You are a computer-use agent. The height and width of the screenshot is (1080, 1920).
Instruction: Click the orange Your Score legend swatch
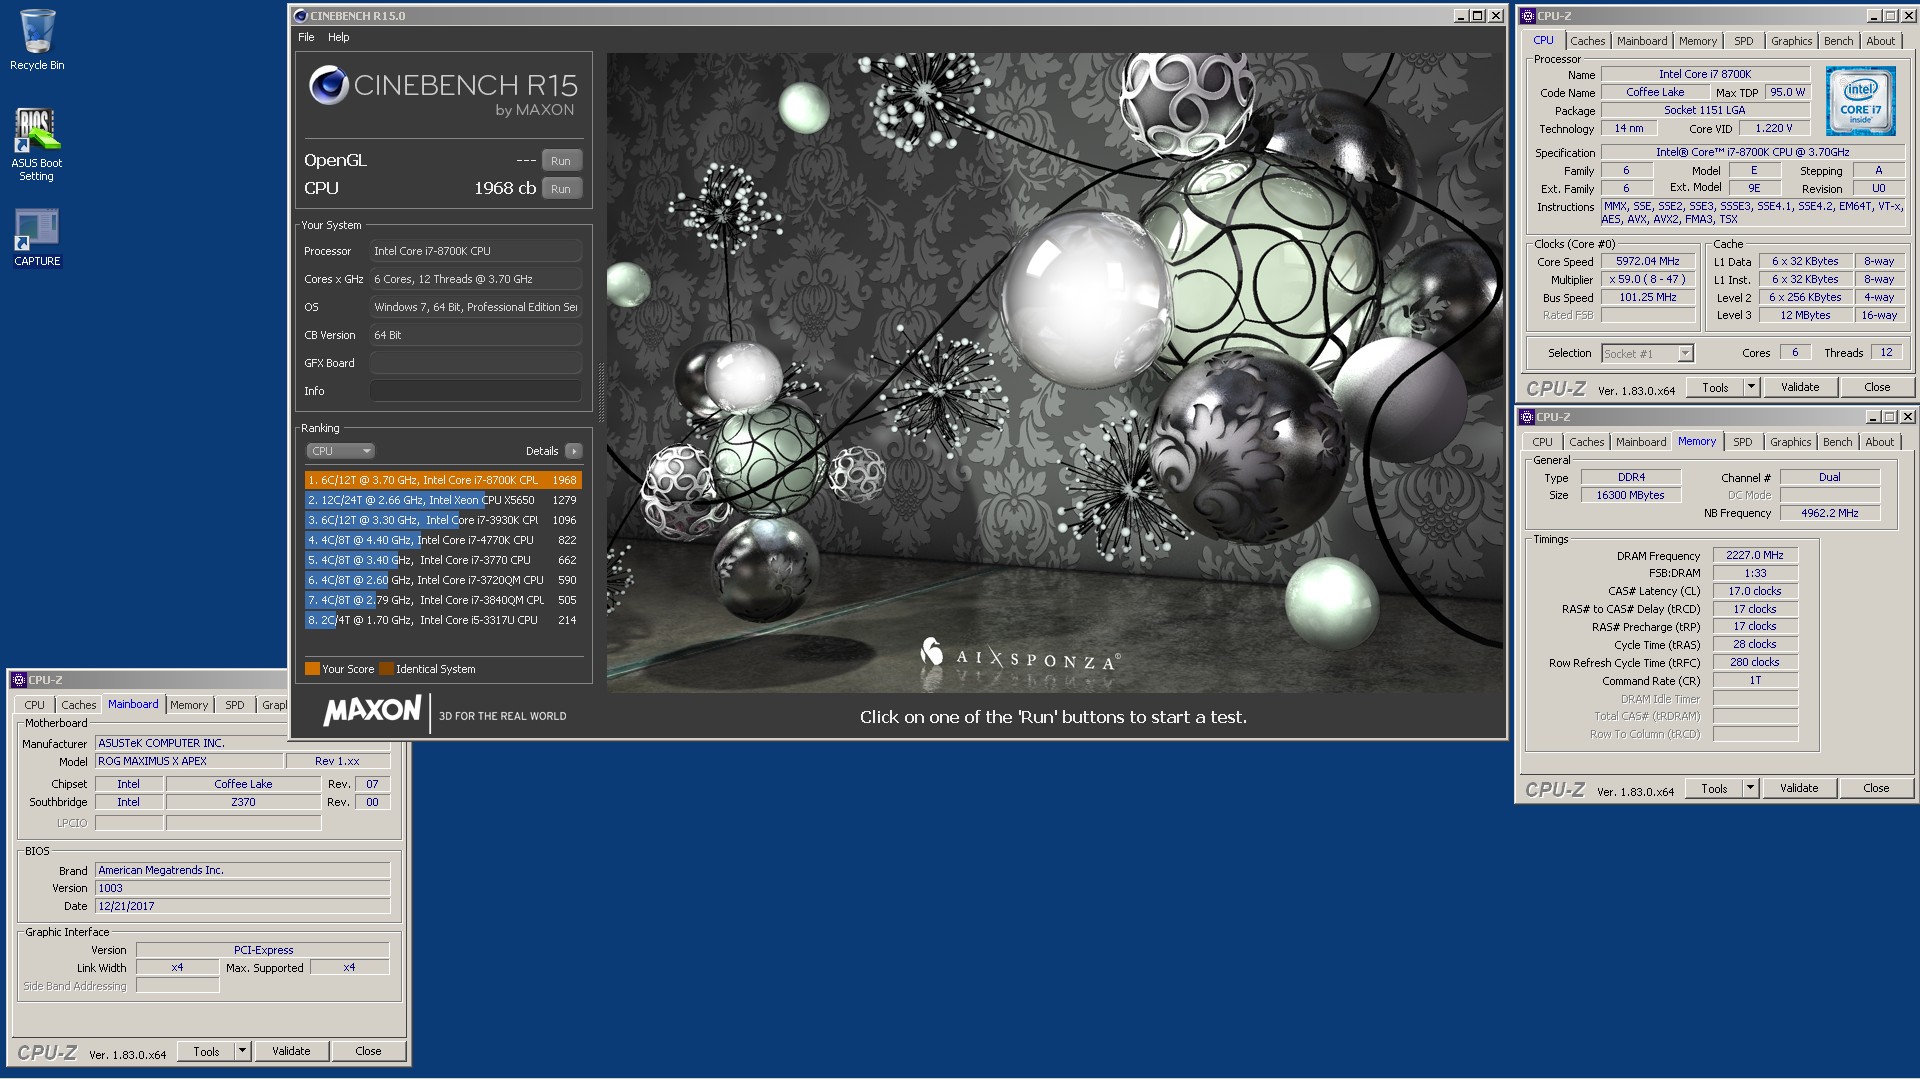coord(312,669)
